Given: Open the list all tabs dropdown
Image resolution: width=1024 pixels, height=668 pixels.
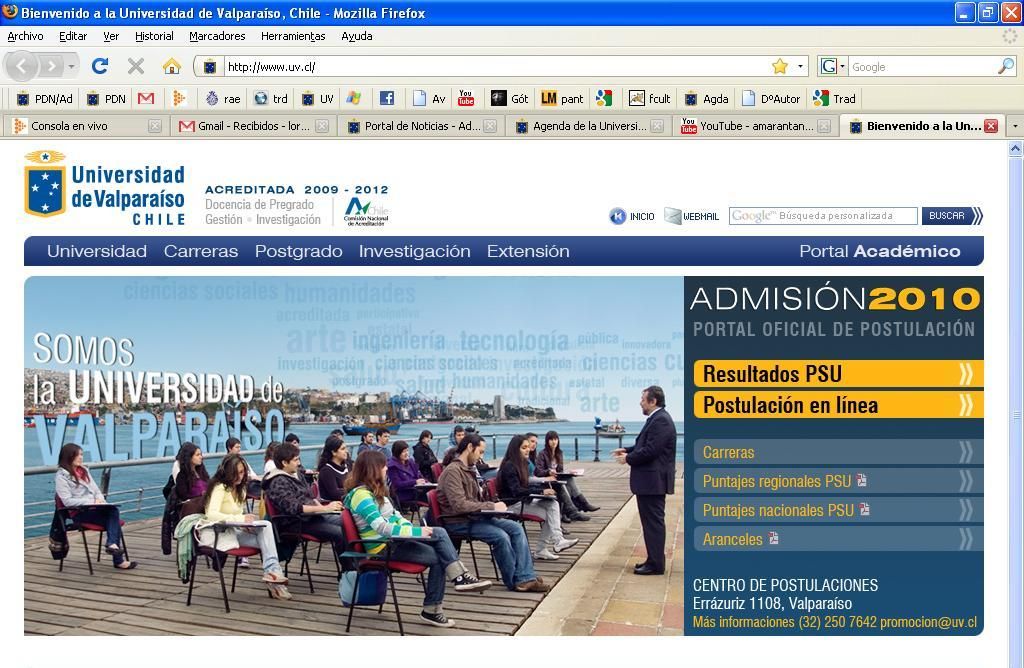Looking at the screenshot, I should pos(1014,126).
